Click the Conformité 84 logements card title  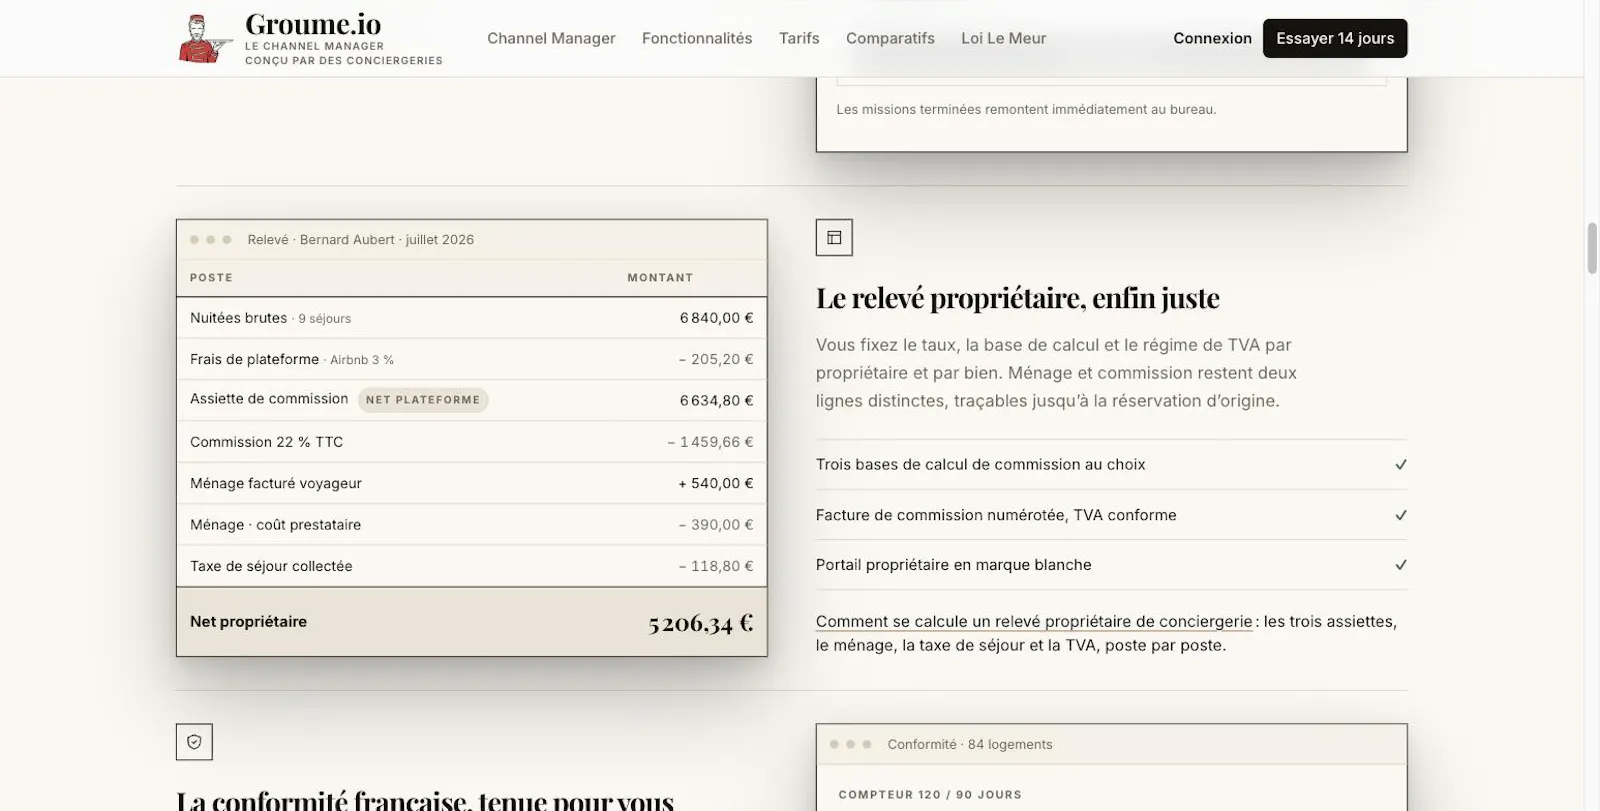point(970,745)
